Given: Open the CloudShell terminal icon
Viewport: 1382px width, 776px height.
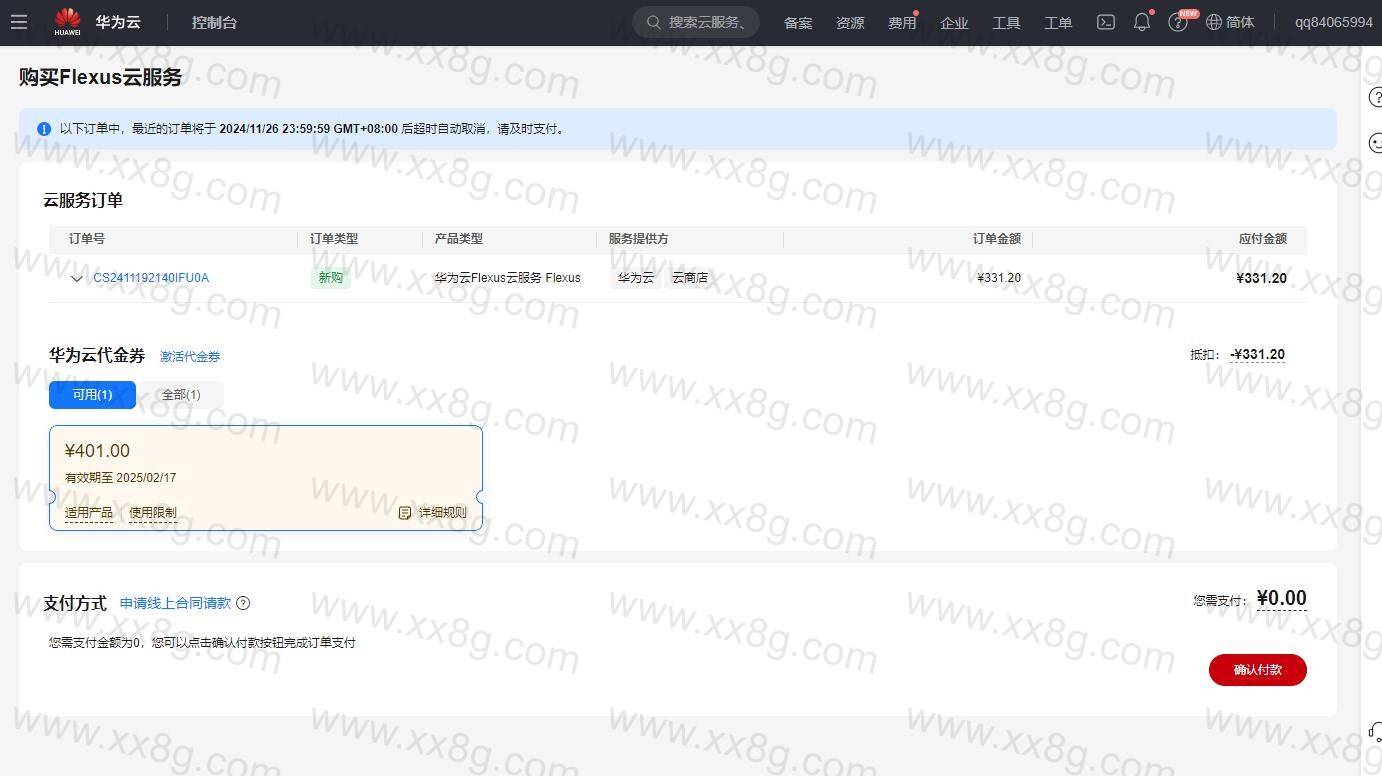Looking at the screenshot, I should (1106, 22).
